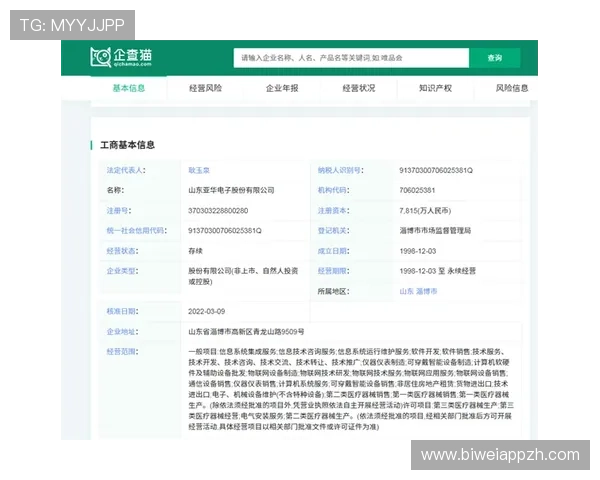Select enterprise type 股份有限公司 value

click(243, 276)
